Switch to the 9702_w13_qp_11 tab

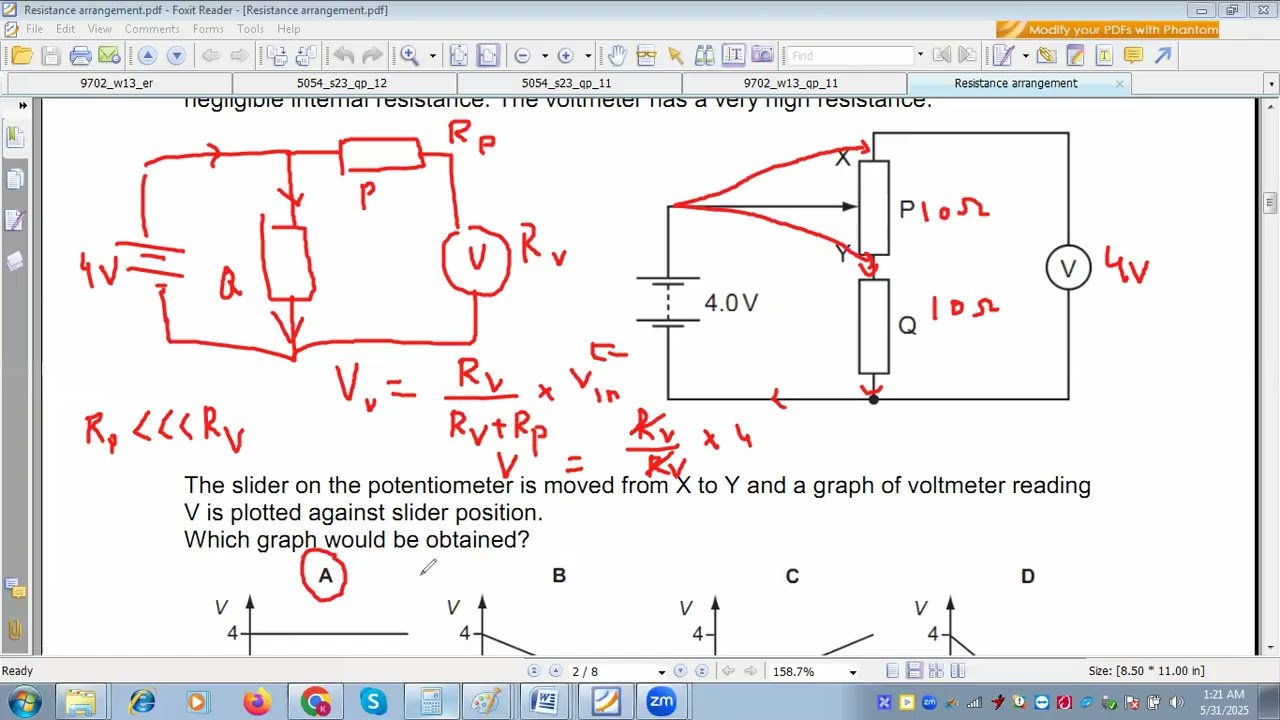click(x=791, y=84)
